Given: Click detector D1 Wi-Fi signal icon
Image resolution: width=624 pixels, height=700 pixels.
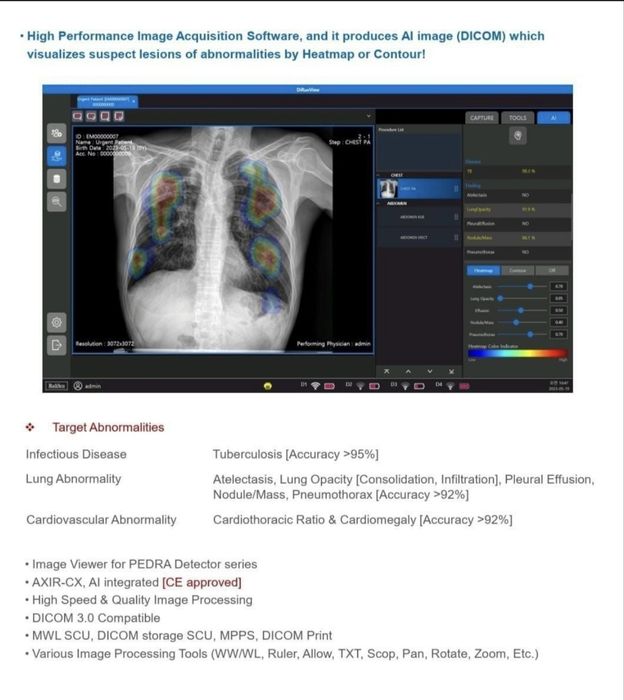Looking at the screenshot, I should [316, 386].
